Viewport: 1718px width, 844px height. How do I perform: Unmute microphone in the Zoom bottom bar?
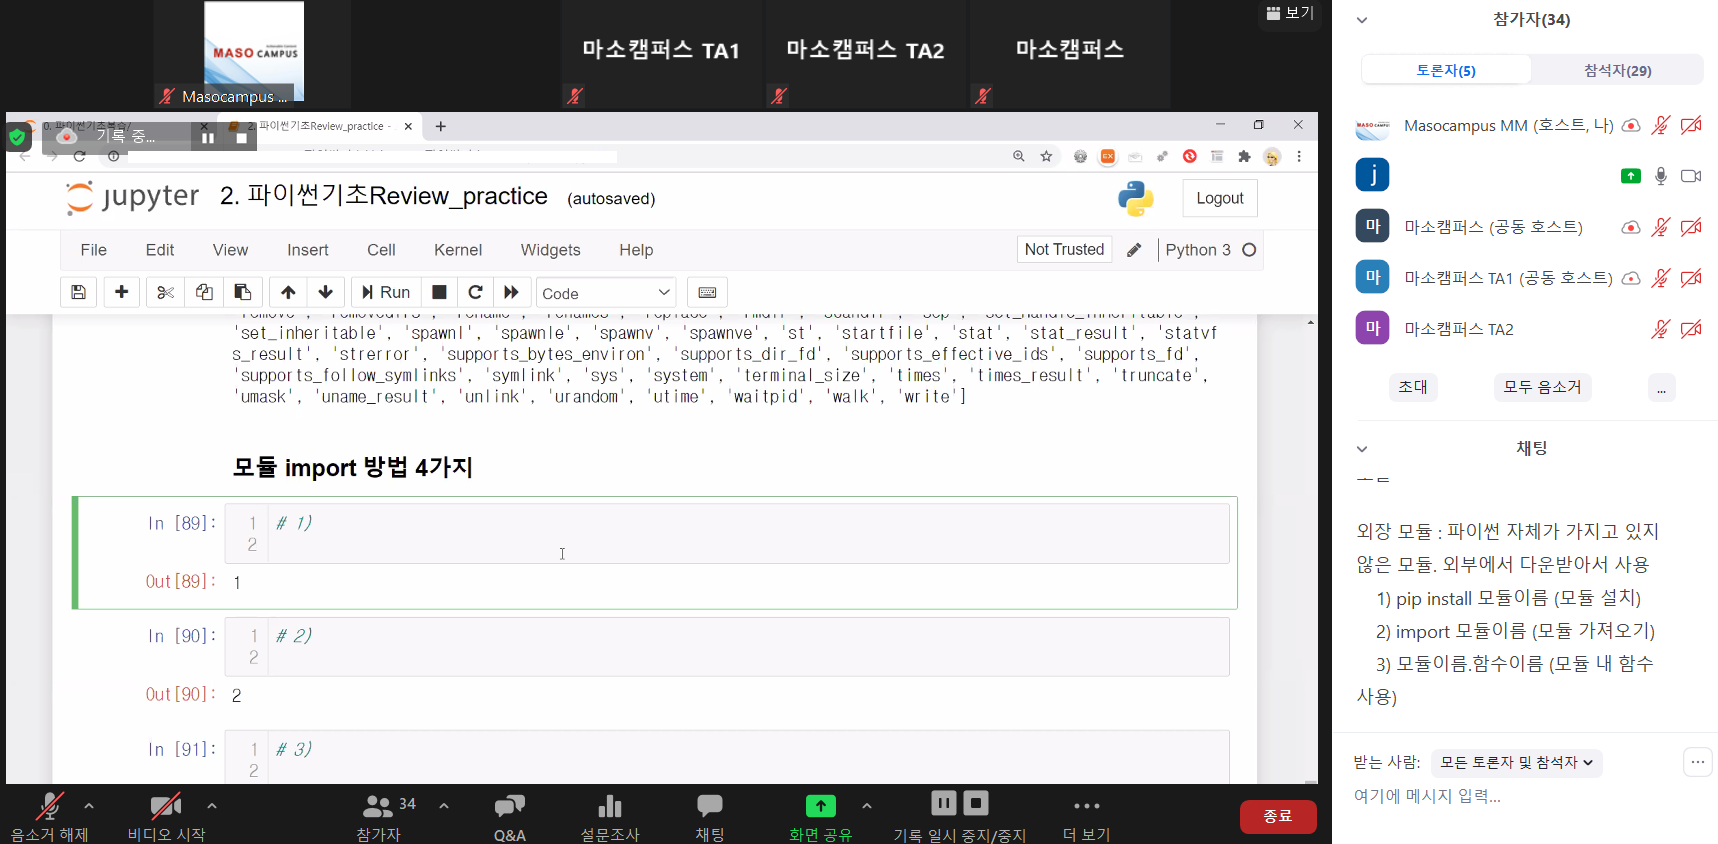click(49, 815)
